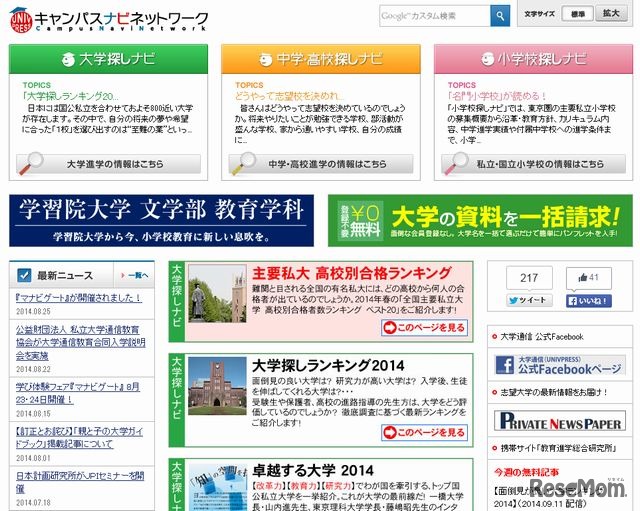The image size is (640, 511).
Task: Click the date 2014.08.15
Action: tap(33, 413)
